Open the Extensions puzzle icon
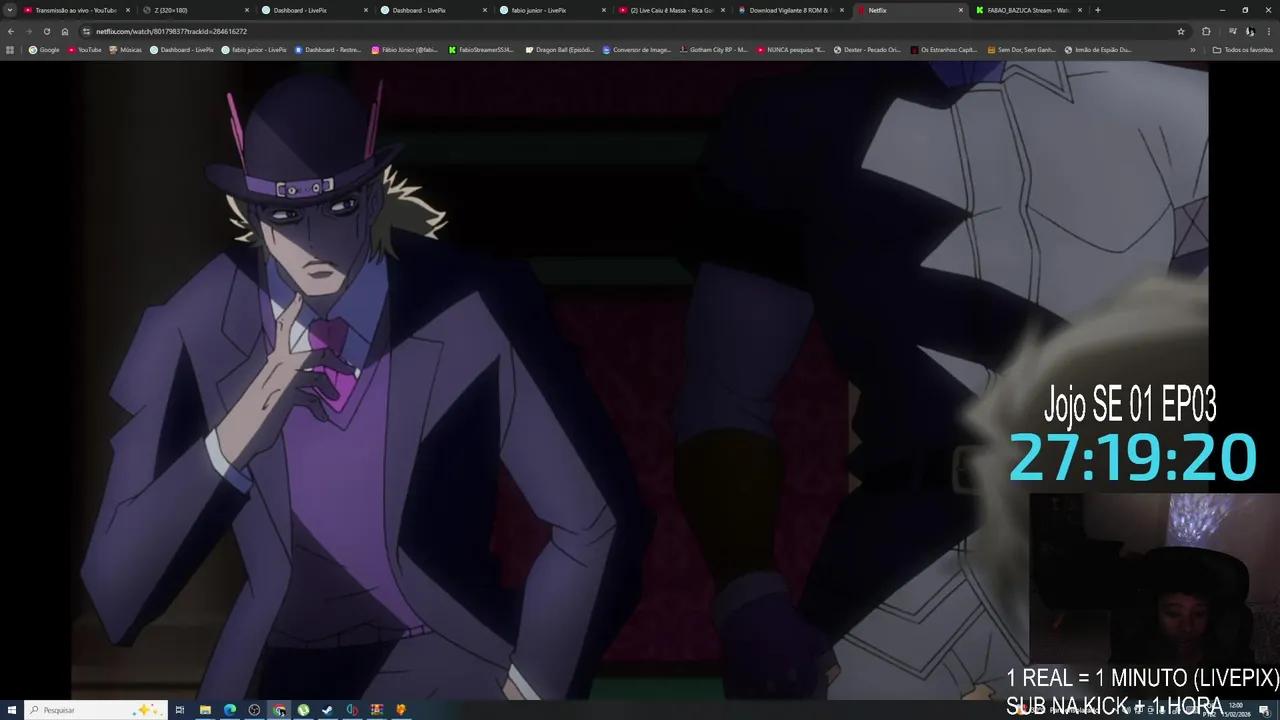Viewport: 1280px width, 720px height. click(1206, 31)
